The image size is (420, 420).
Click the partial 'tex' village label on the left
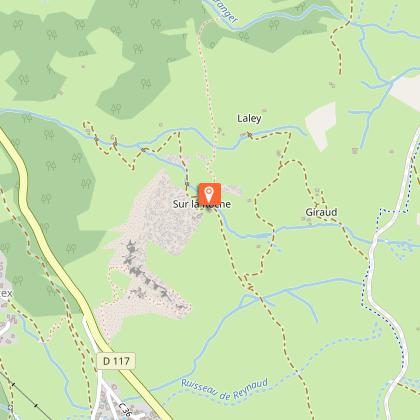tap(6, 293)
